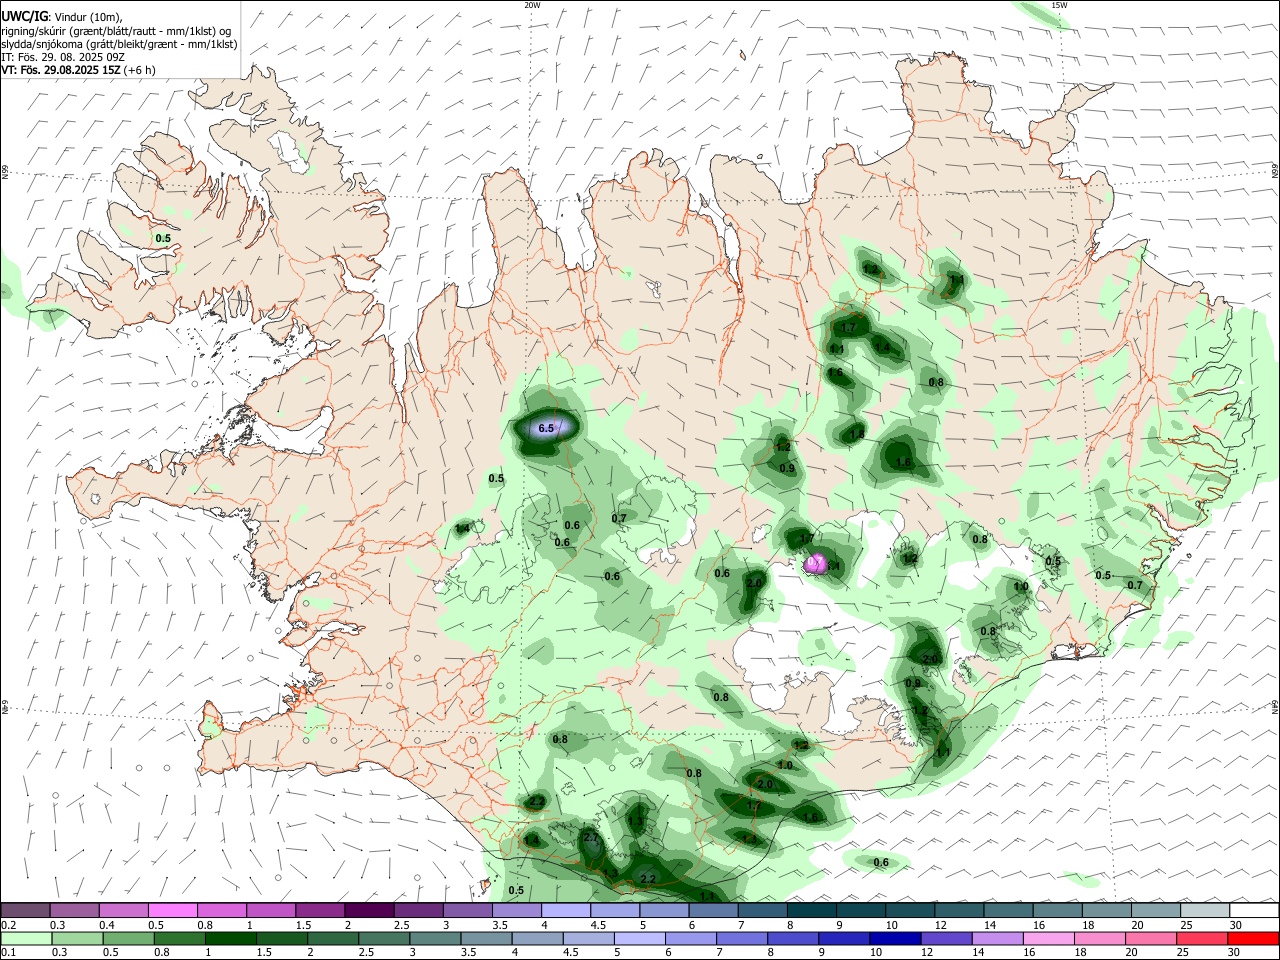
Task: Click the 0.5 value in the Westfjords
Action: (163, 238)
